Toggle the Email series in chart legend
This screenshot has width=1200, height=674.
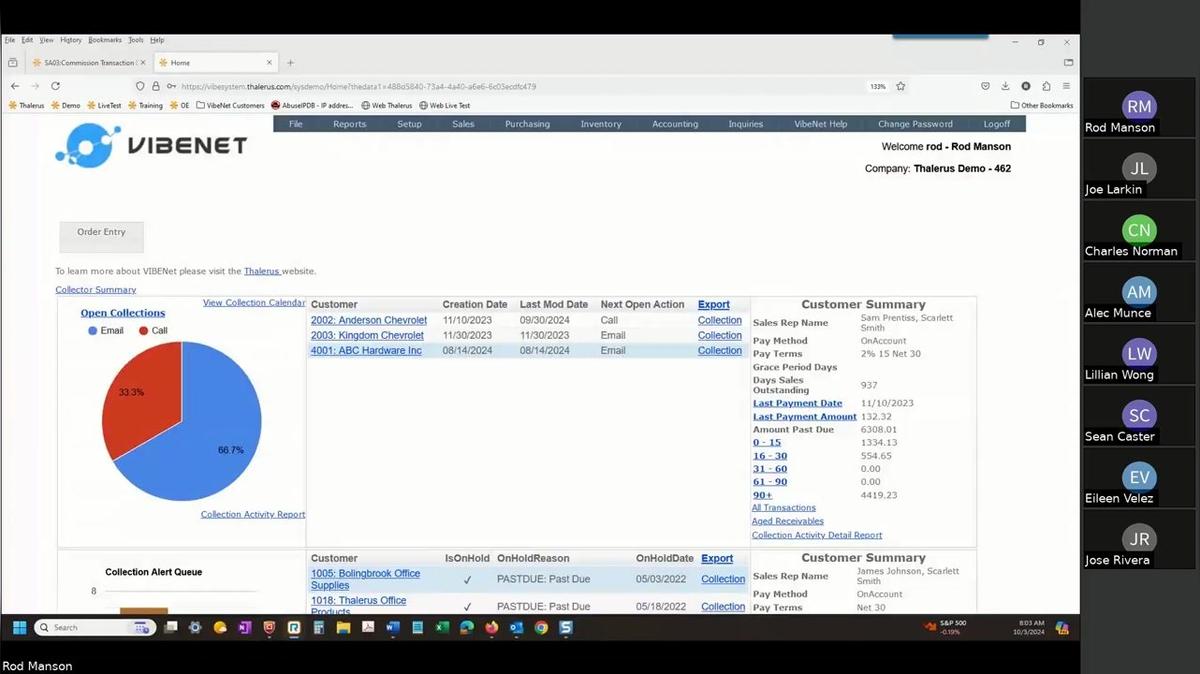[106, 331]
